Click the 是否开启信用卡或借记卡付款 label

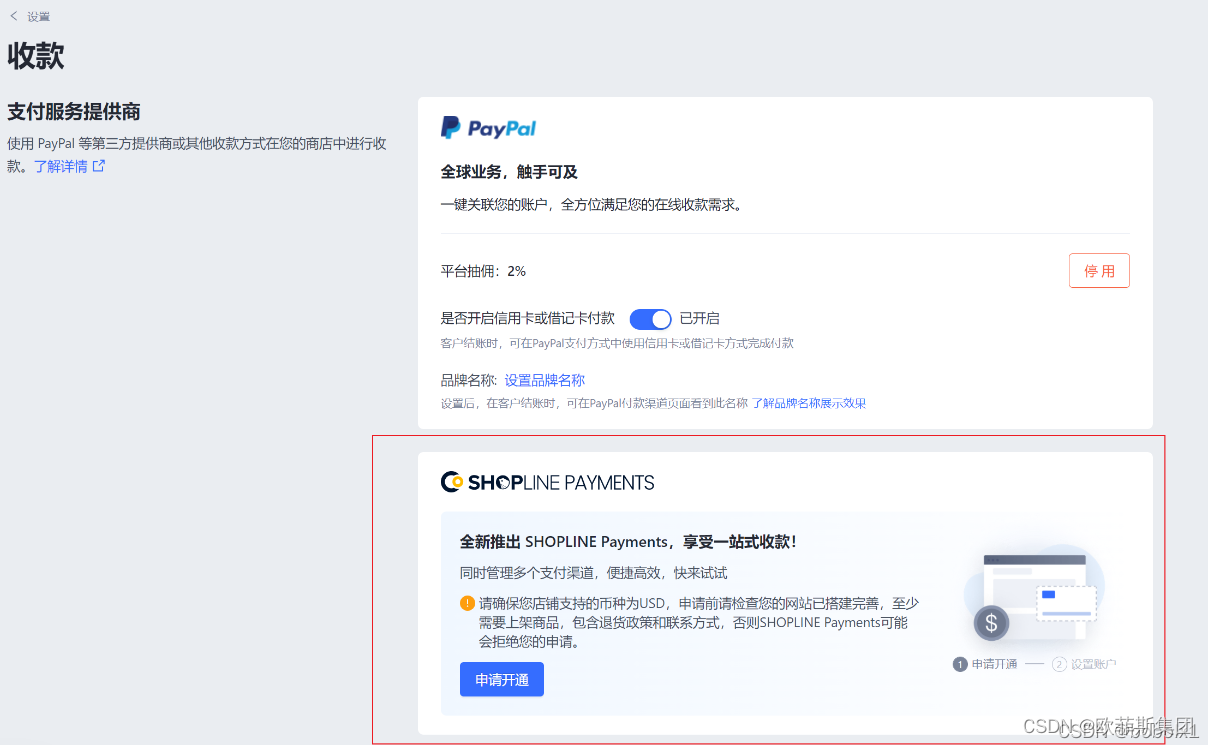[528, 319]
